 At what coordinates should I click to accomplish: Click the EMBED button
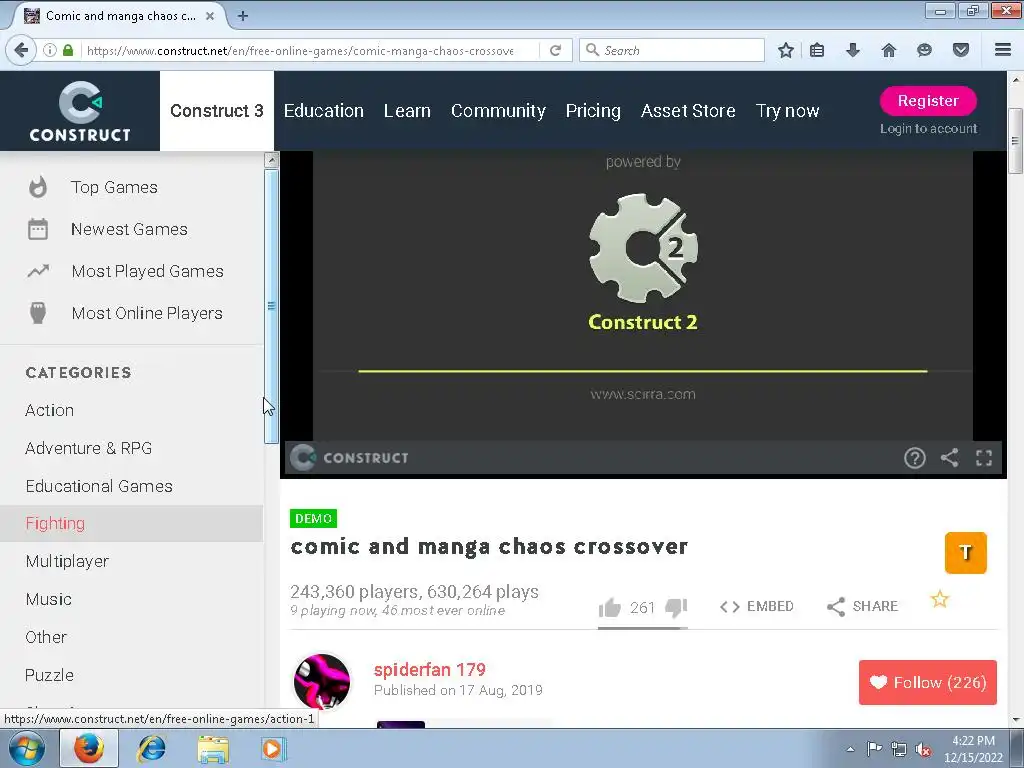tap(756, 607)
